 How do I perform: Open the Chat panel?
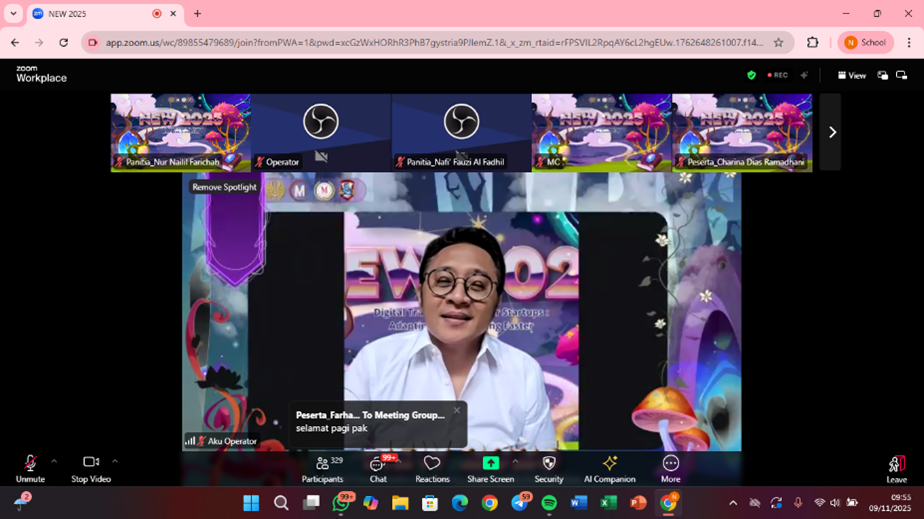[x=378, y=467]
